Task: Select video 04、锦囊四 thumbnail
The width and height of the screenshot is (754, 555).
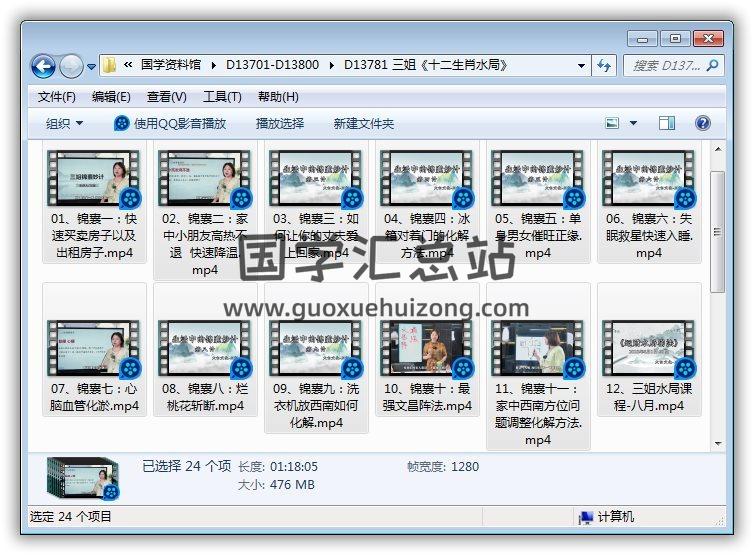Action: pos(427,178)
